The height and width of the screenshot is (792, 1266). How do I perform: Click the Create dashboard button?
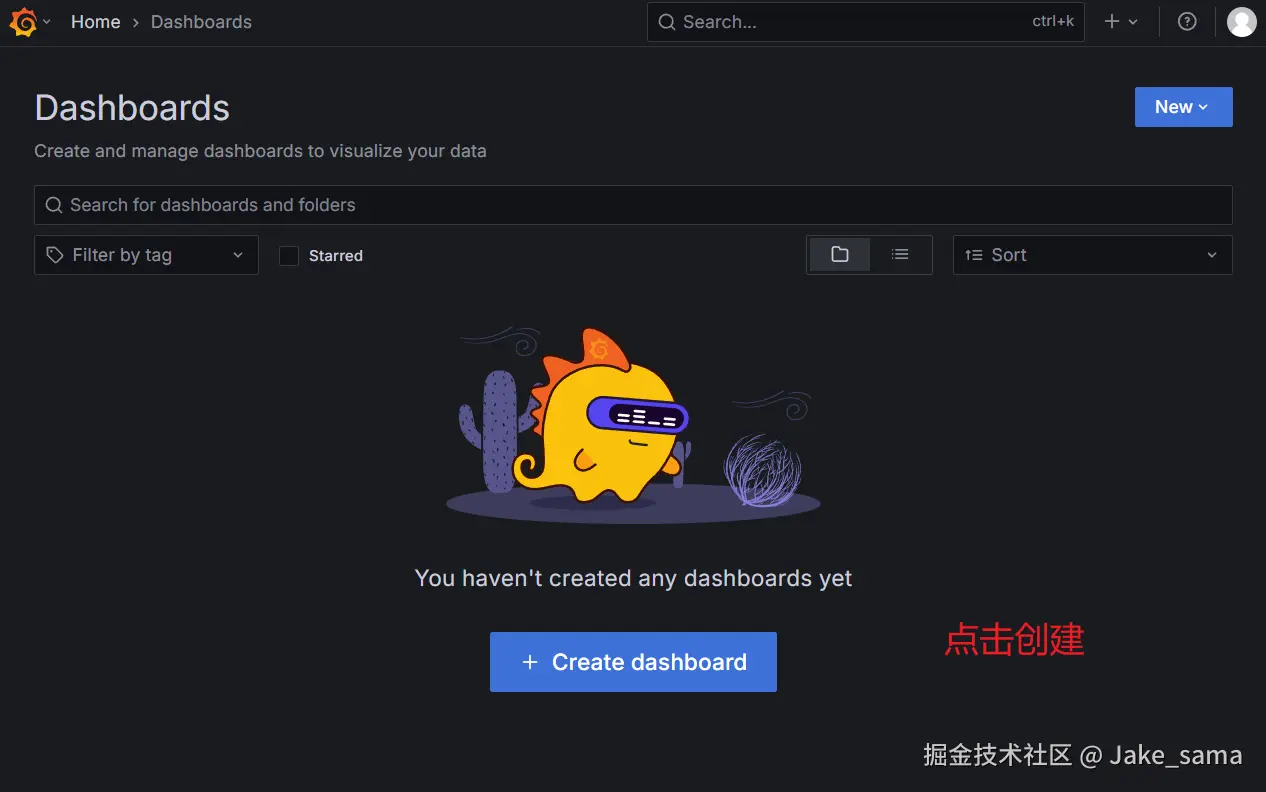coord(632,661)
